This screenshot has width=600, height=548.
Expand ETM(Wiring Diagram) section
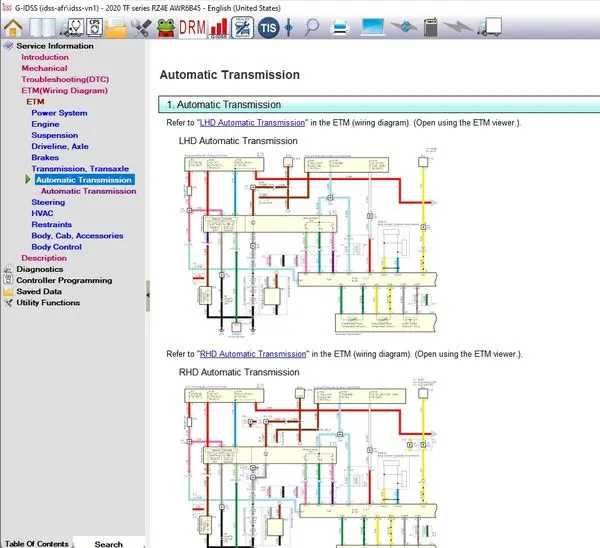(x=64, y=91)
